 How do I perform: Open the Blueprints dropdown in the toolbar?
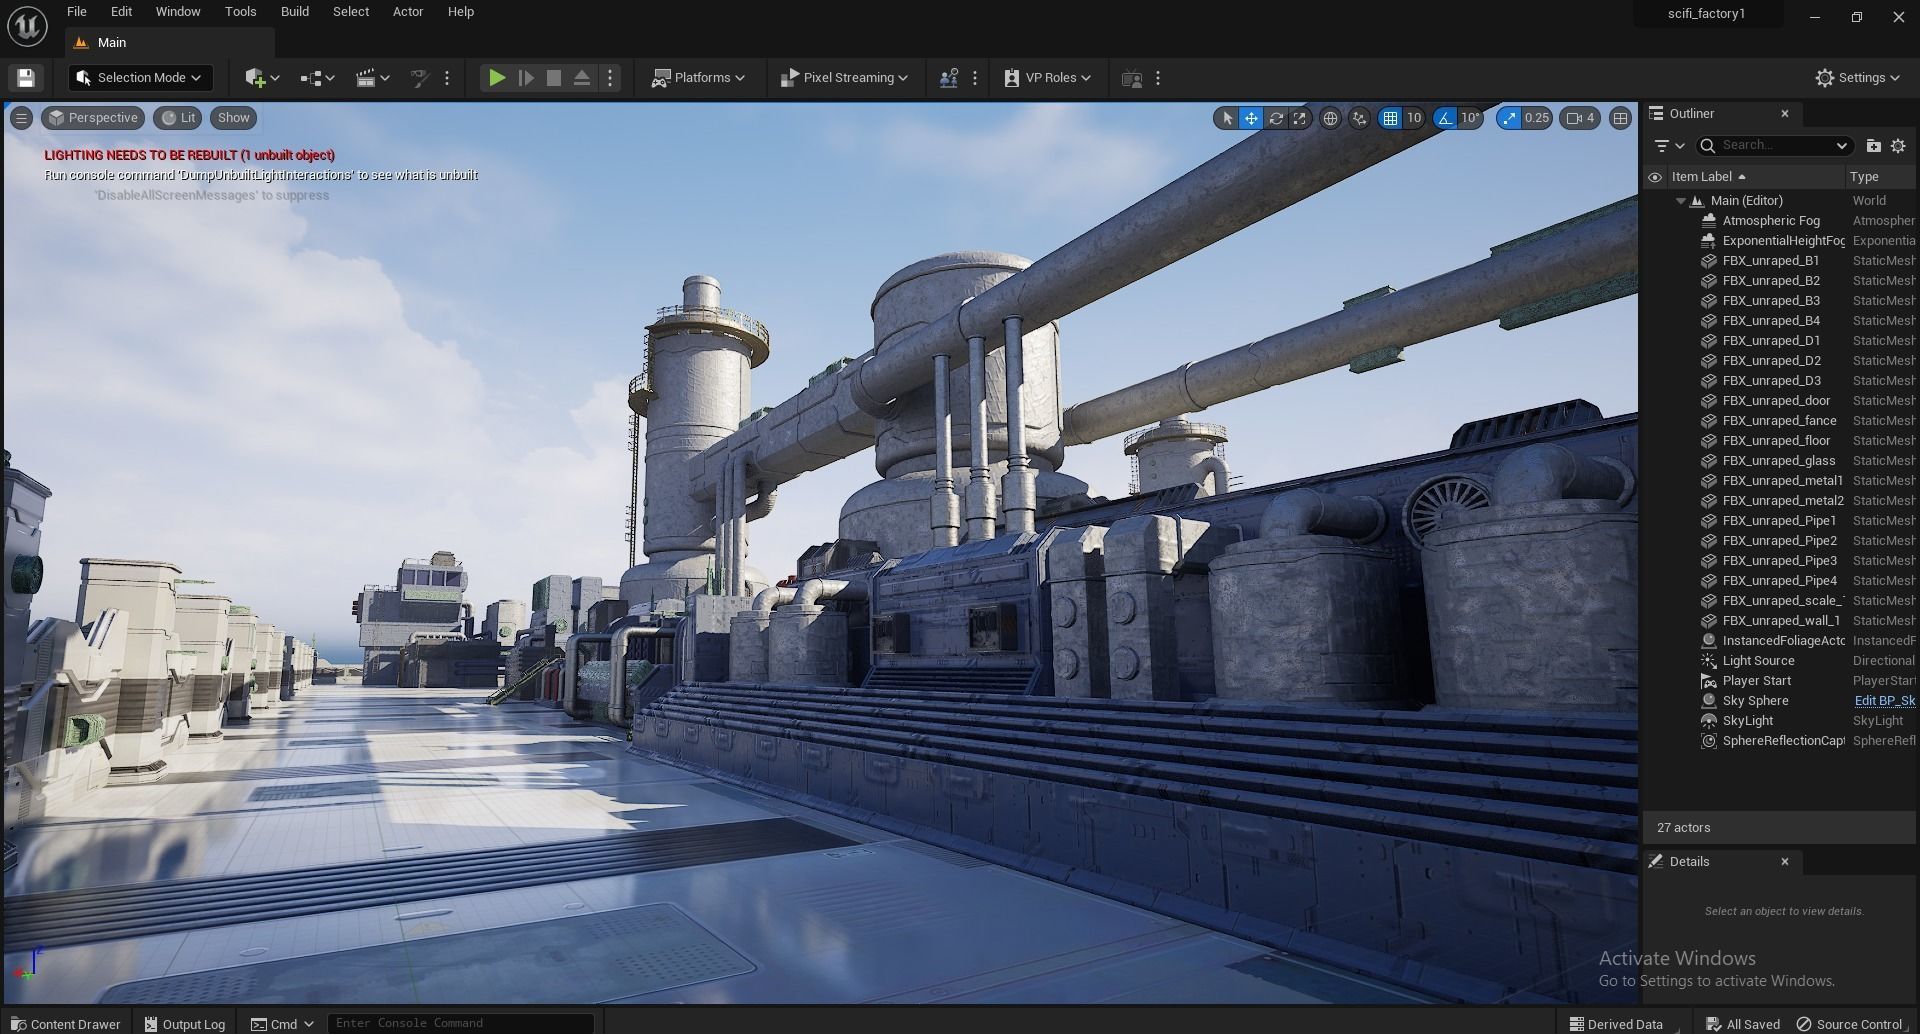[x=317, y=78]
